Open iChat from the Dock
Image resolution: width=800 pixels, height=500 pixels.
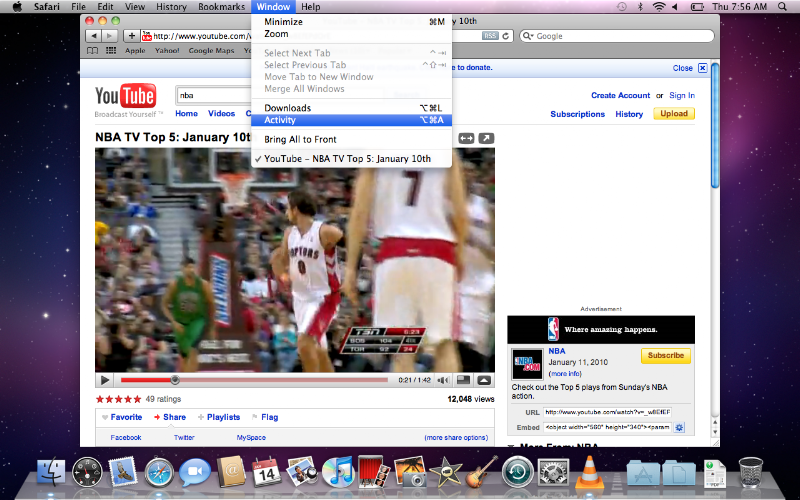click(194, 472)
